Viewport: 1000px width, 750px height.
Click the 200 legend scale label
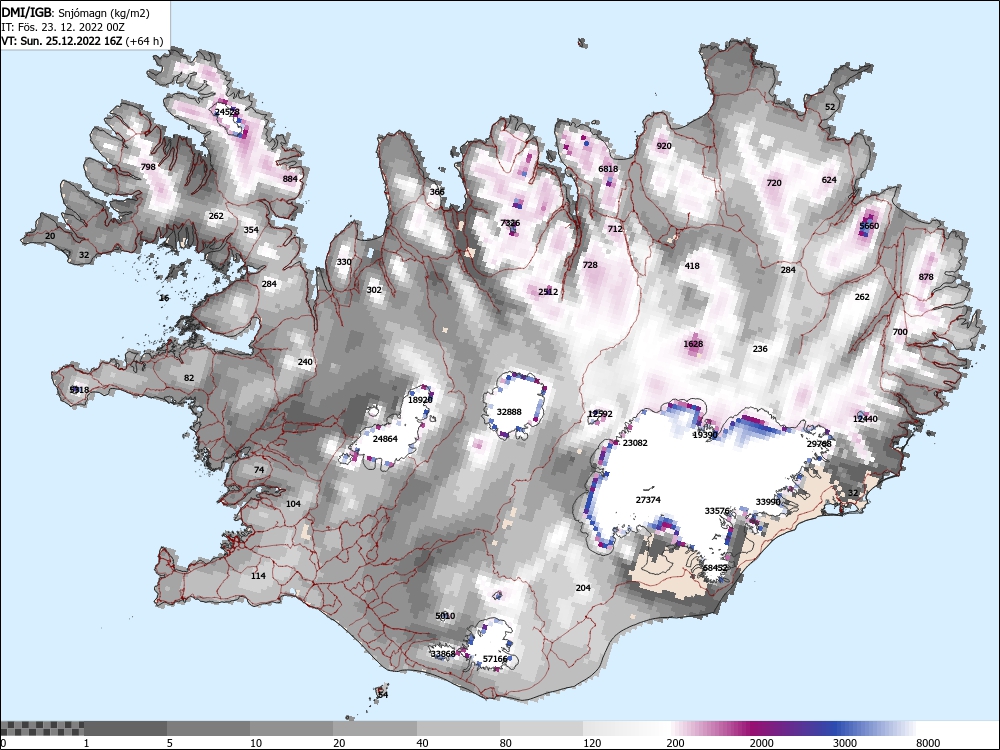tap(675, 743)
